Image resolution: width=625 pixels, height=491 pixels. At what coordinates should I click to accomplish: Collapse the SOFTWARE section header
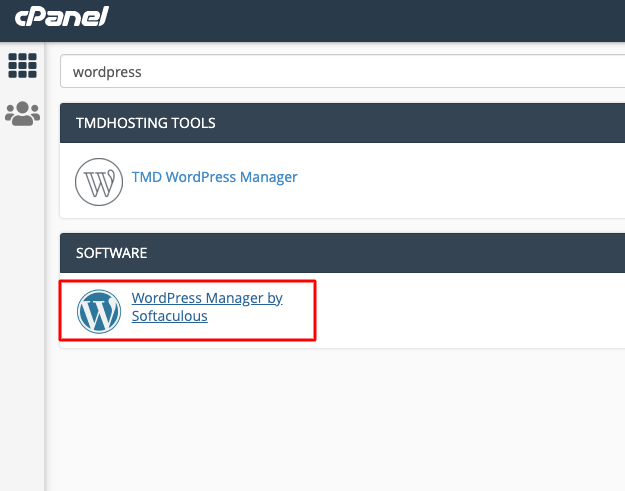(x=342, y=253)
